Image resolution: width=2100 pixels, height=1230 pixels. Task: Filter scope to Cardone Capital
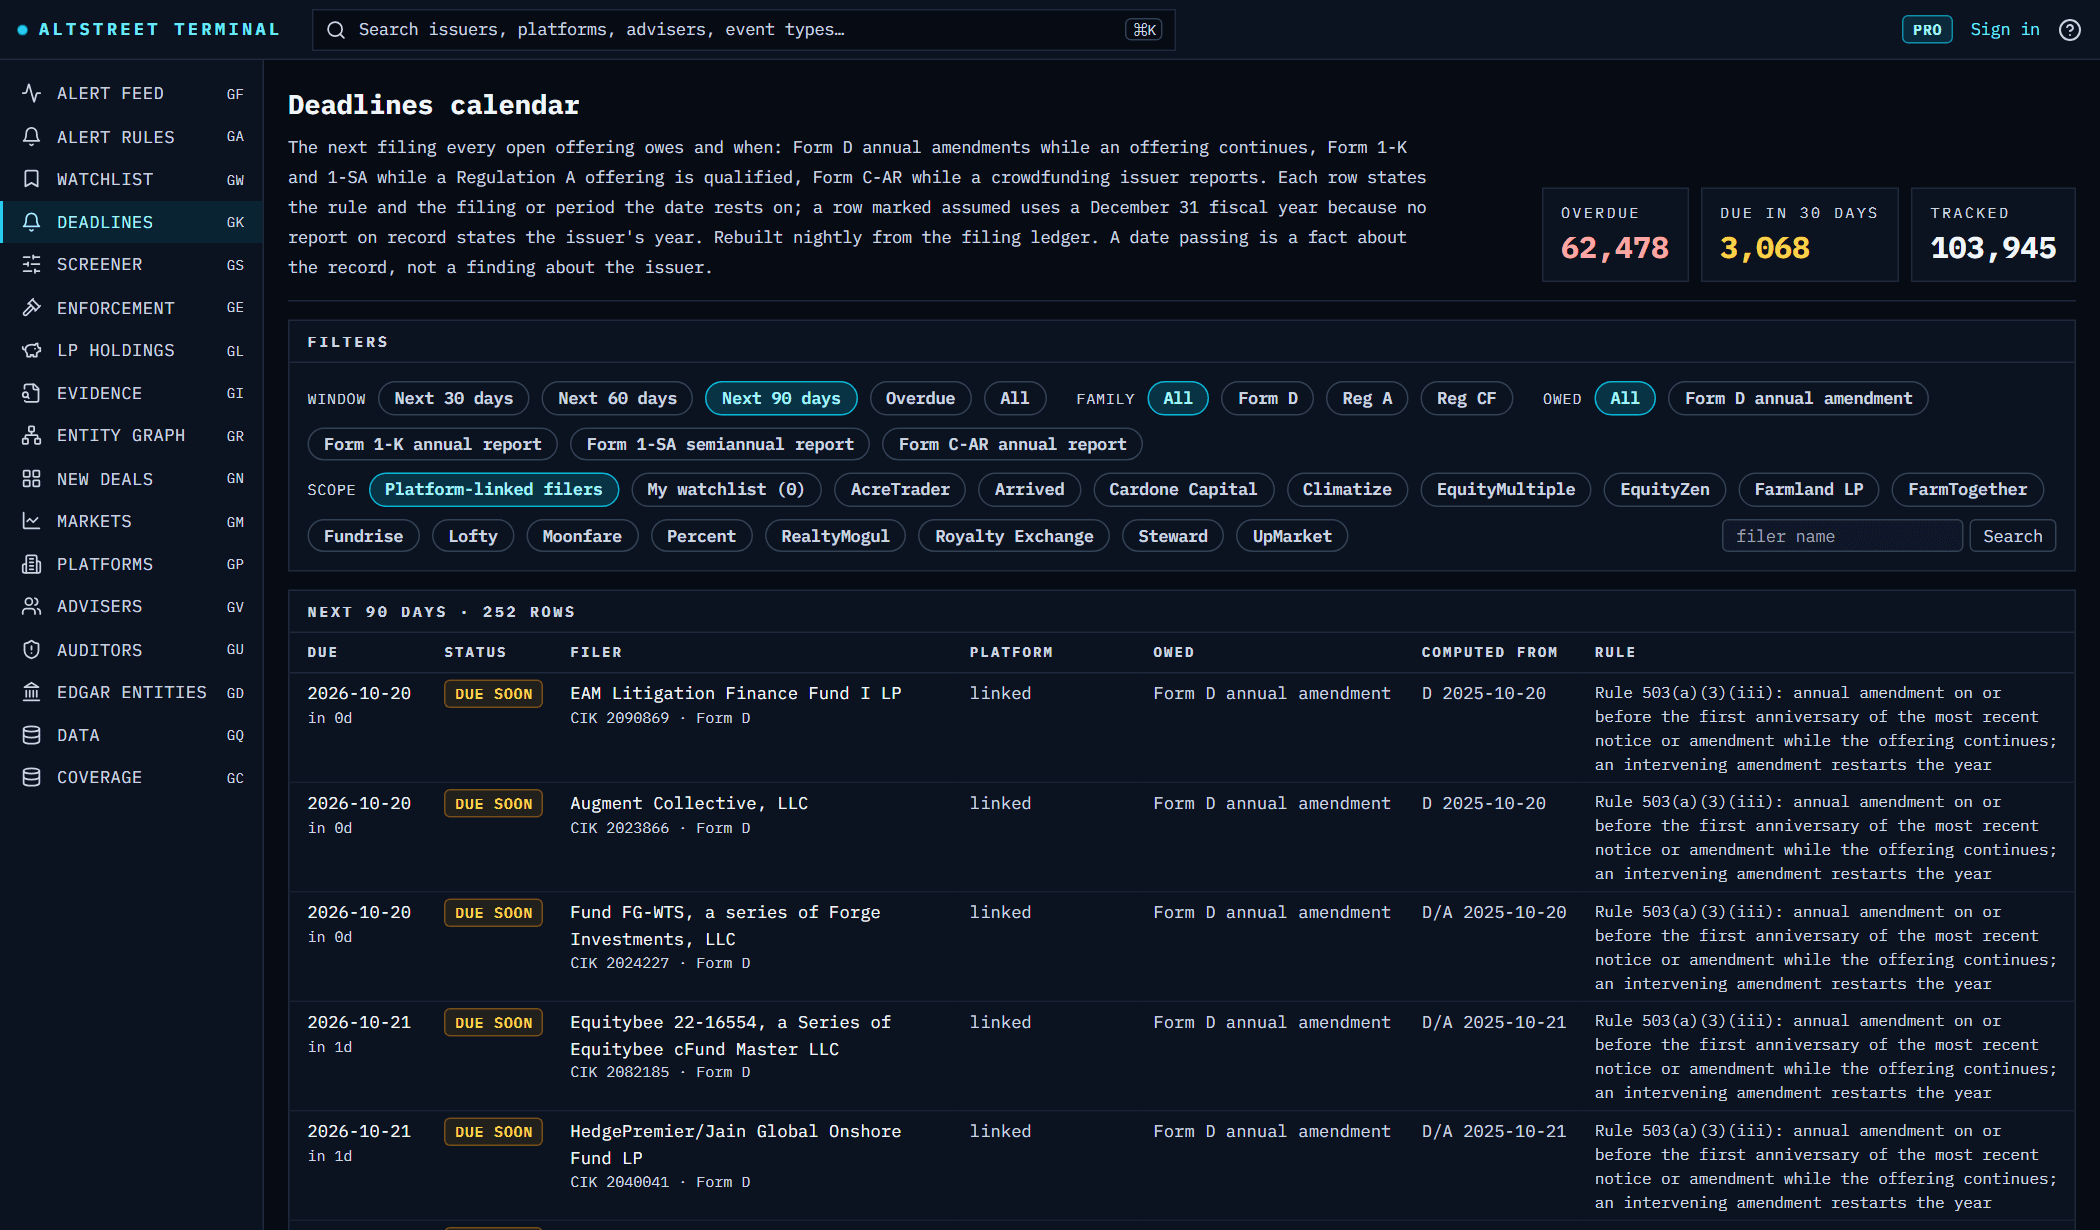click(1183, 489)
